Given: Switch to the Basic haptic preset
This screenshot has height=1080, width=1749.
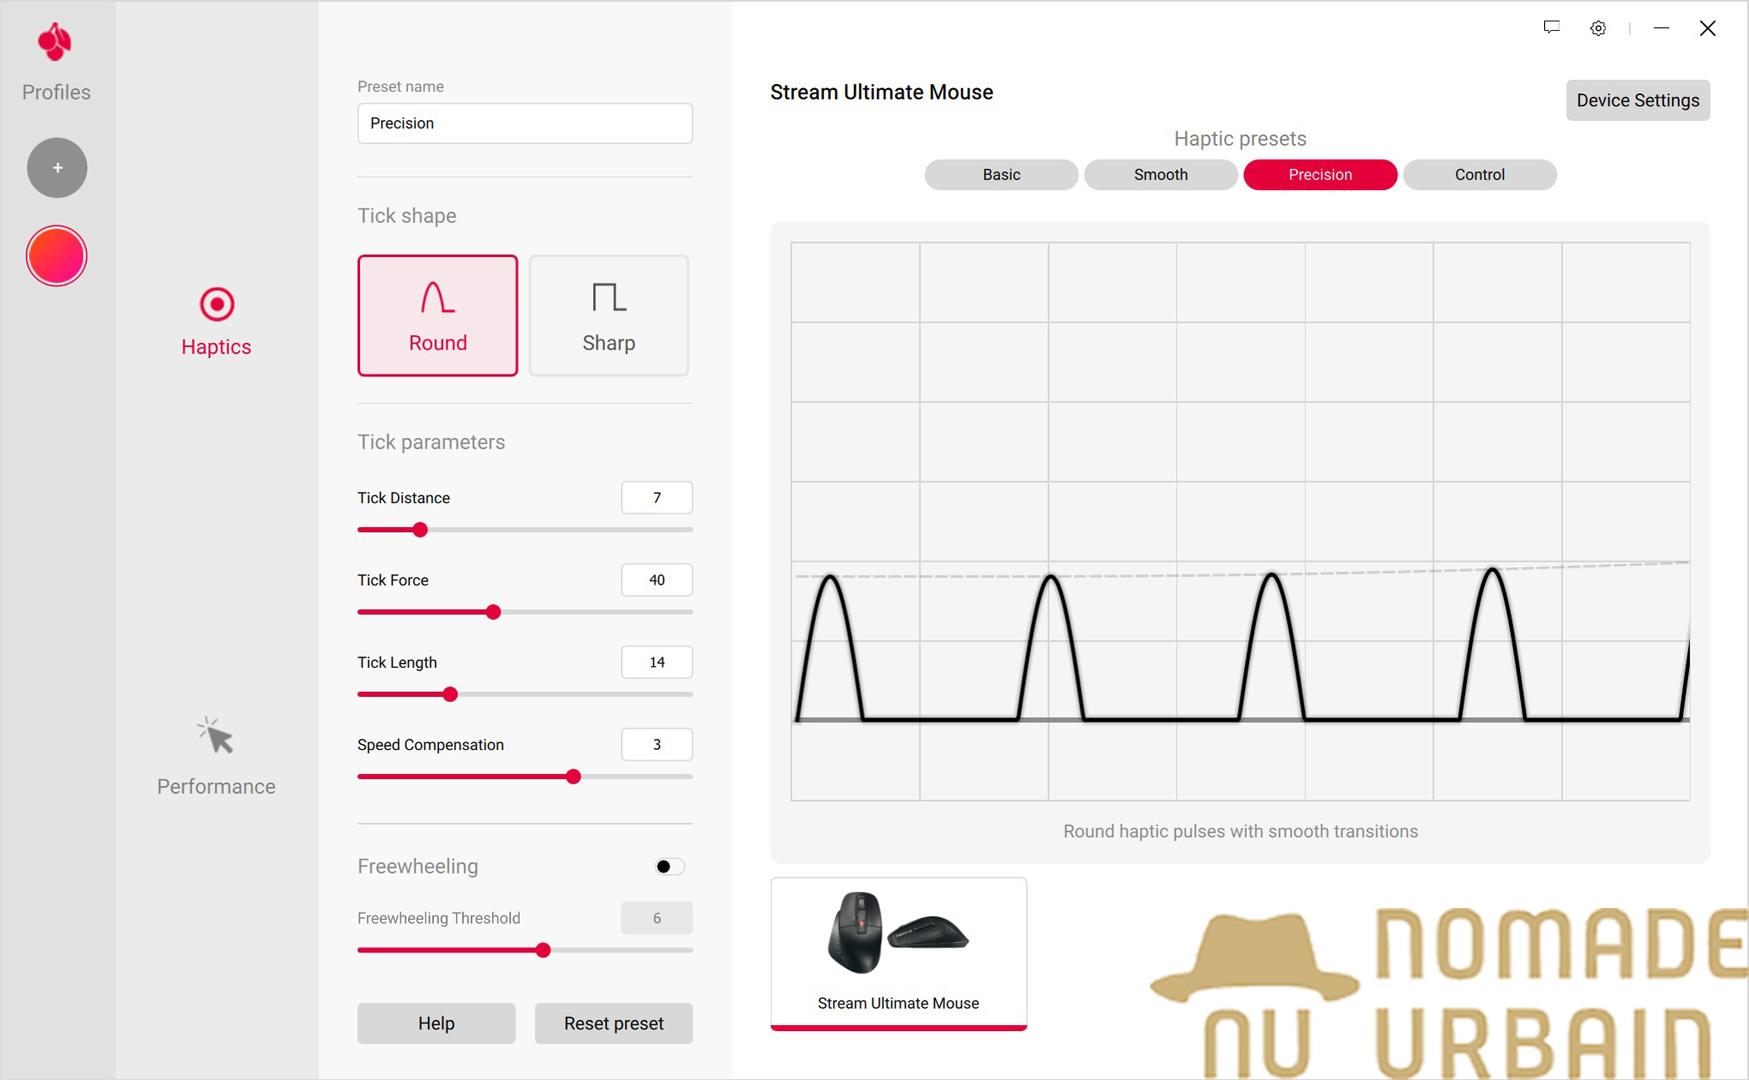Looking at the screenshot, I should point(1001,175).
